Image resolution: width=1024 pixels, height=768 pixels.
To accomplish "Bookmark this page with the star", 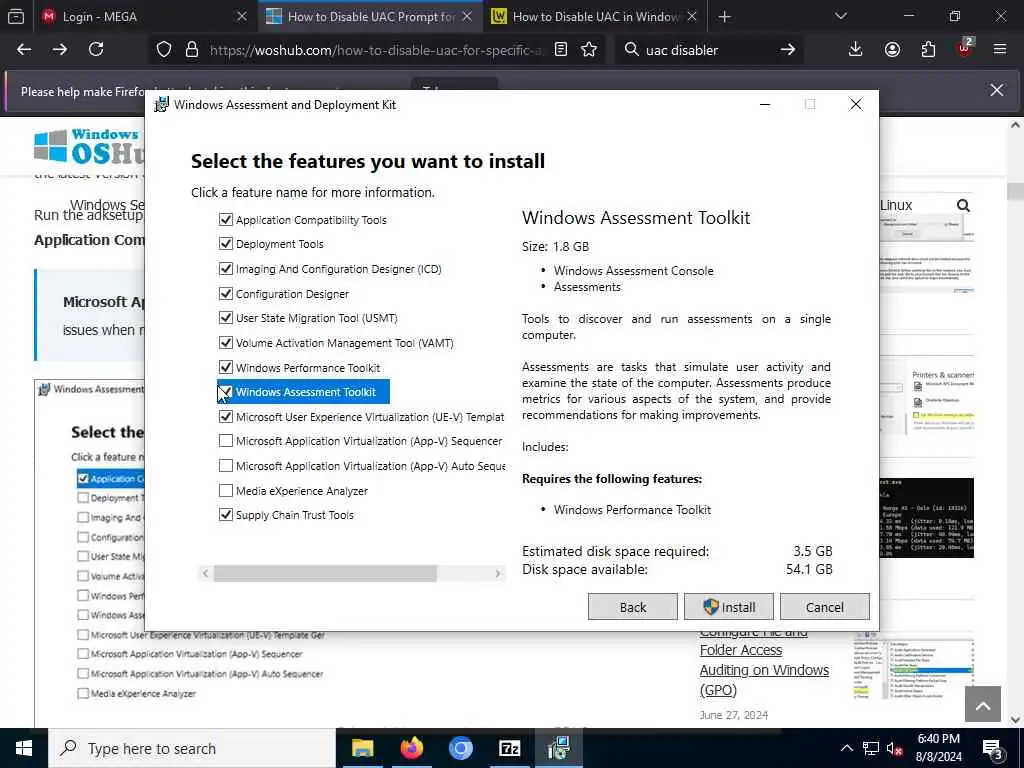I will [589, 50].
